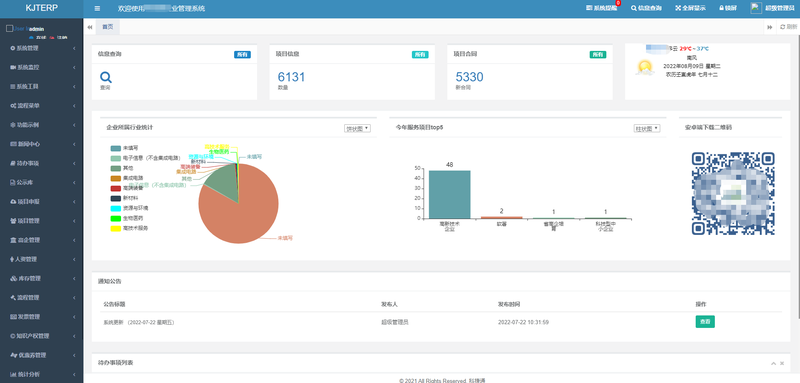
Task: Enable 全屏显示 fullscreen mode
Action: (691, 8)
